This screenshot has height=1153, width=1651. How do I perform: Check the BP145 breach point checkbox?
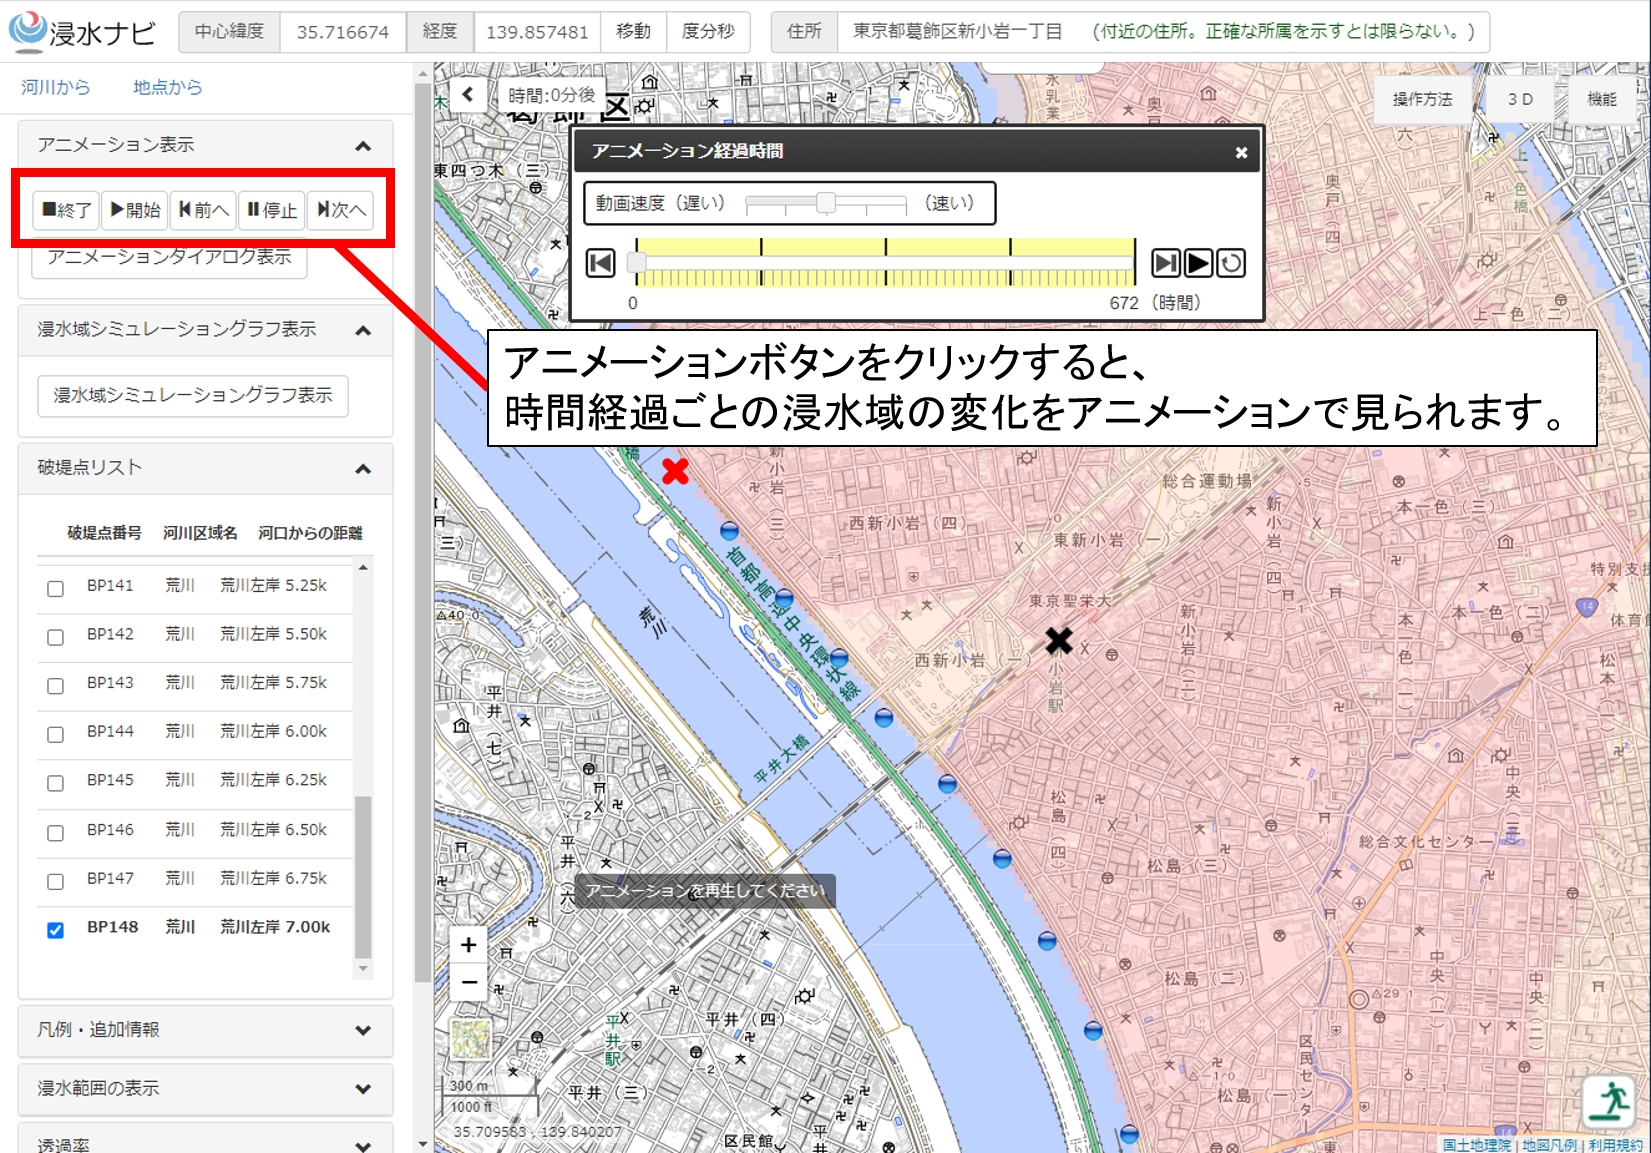[x=56, y=783]
